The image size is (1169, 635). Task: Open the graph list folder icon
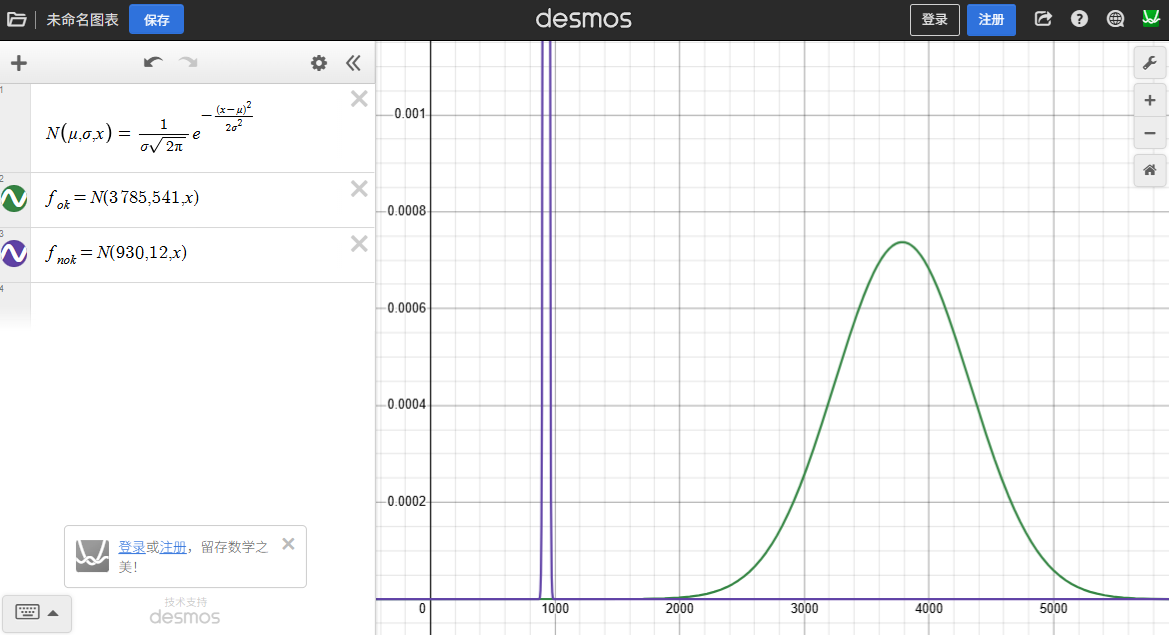coord(16,19)
